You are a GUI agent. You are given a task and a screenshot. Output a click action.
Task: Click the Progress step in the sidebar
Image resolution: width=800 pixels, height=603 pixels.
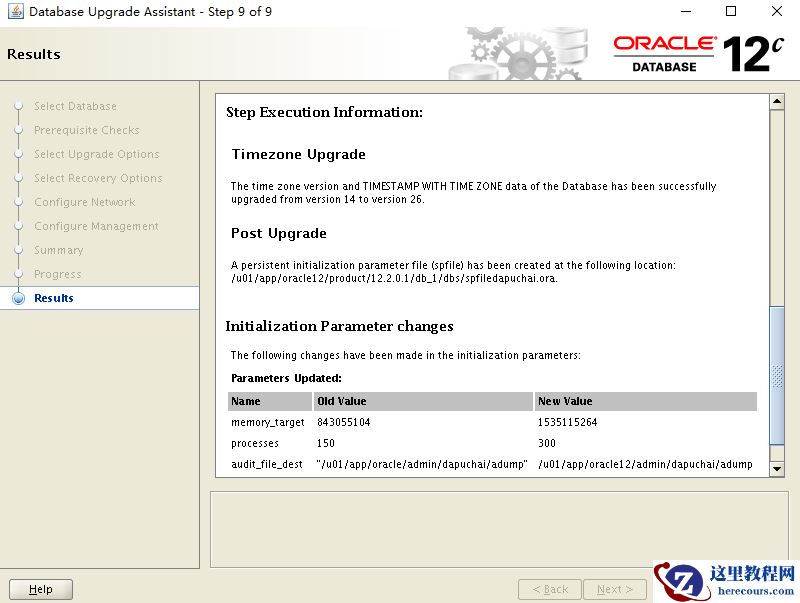coord(58,274)
